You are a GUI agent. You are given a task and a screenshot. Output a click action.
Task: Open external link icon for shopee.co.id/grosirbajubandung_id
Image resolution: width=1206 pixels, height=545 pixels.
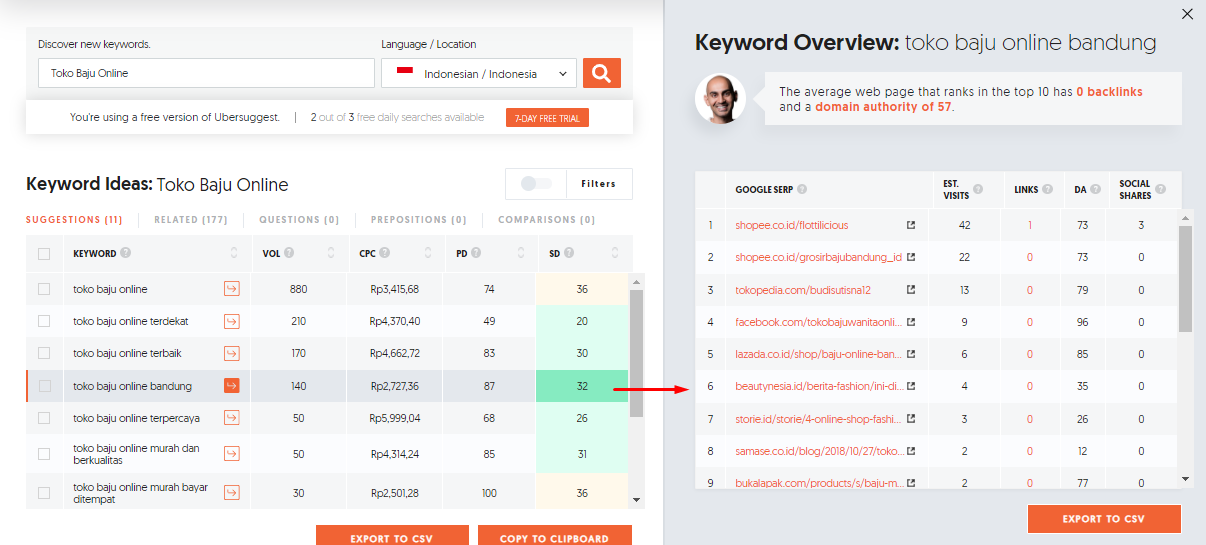pyautogui.click(x=911, y=257)
